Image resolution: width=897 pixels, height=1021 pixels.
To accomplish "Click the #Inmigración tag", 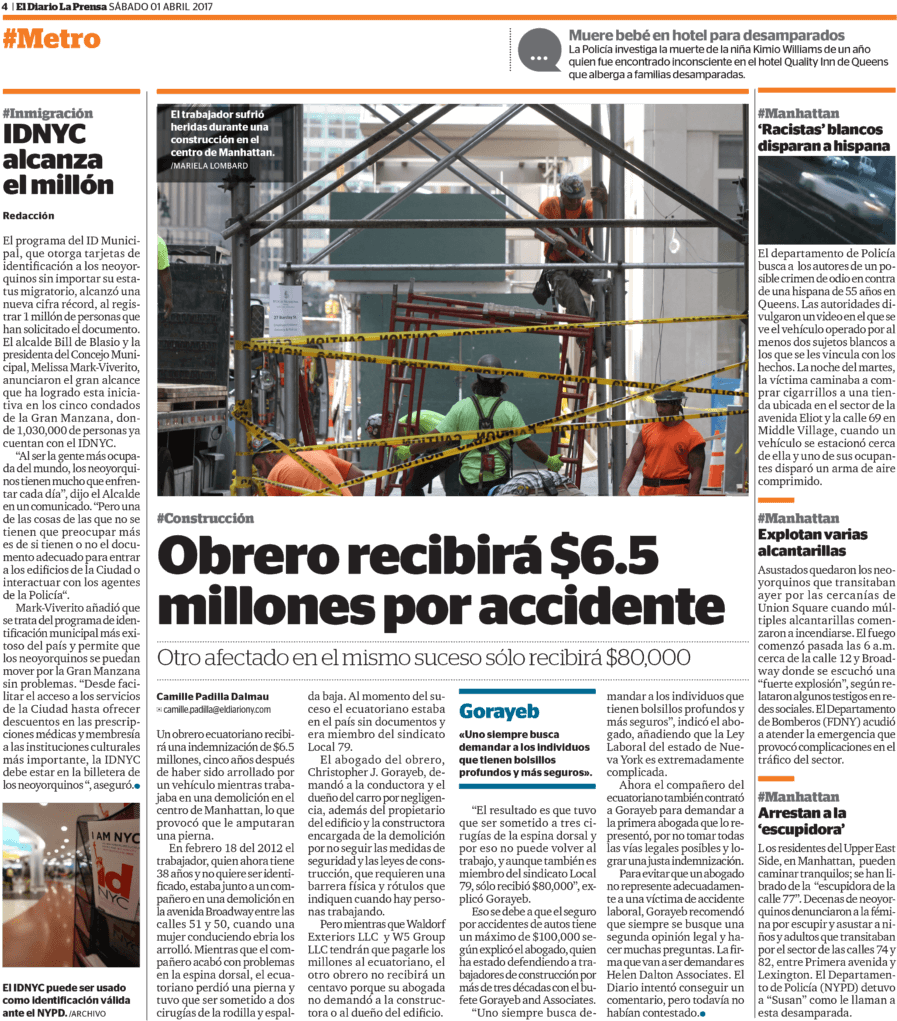I will (x=48, y=113).
